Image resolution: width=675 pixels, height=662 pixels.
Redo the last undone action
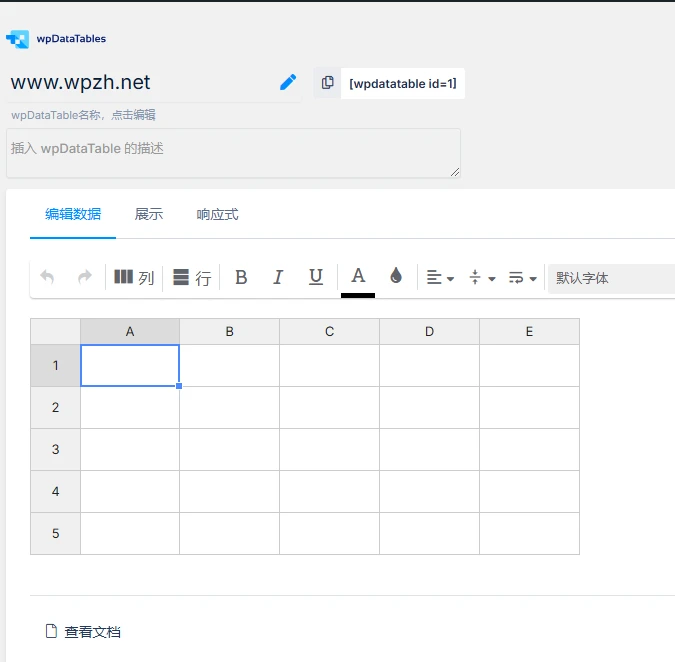click(x=85, y=277)
